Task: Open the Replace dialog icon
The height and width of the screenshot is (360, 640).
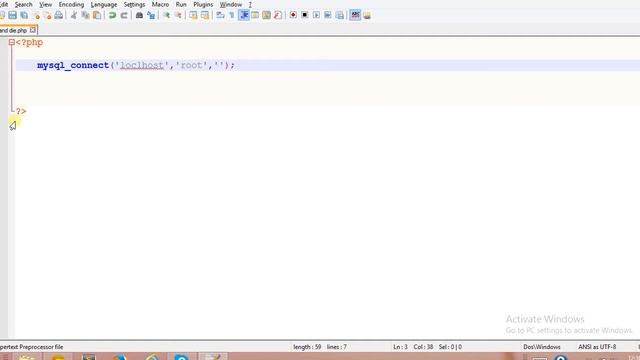Action: [x=151, y=16]
